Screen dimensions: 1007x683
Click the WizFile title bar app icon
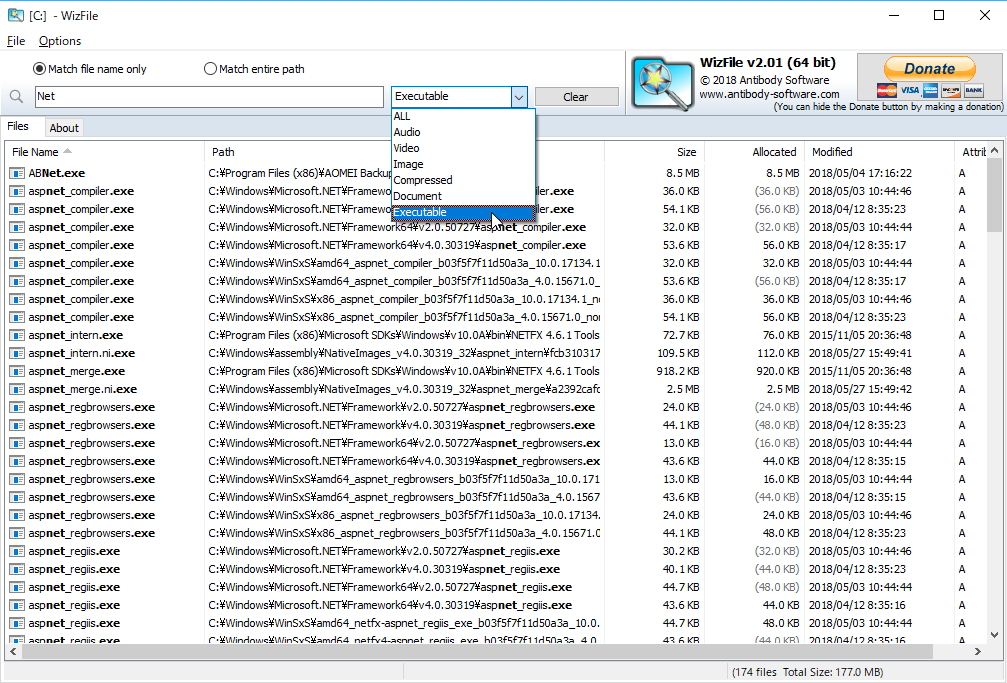[15, 15]
